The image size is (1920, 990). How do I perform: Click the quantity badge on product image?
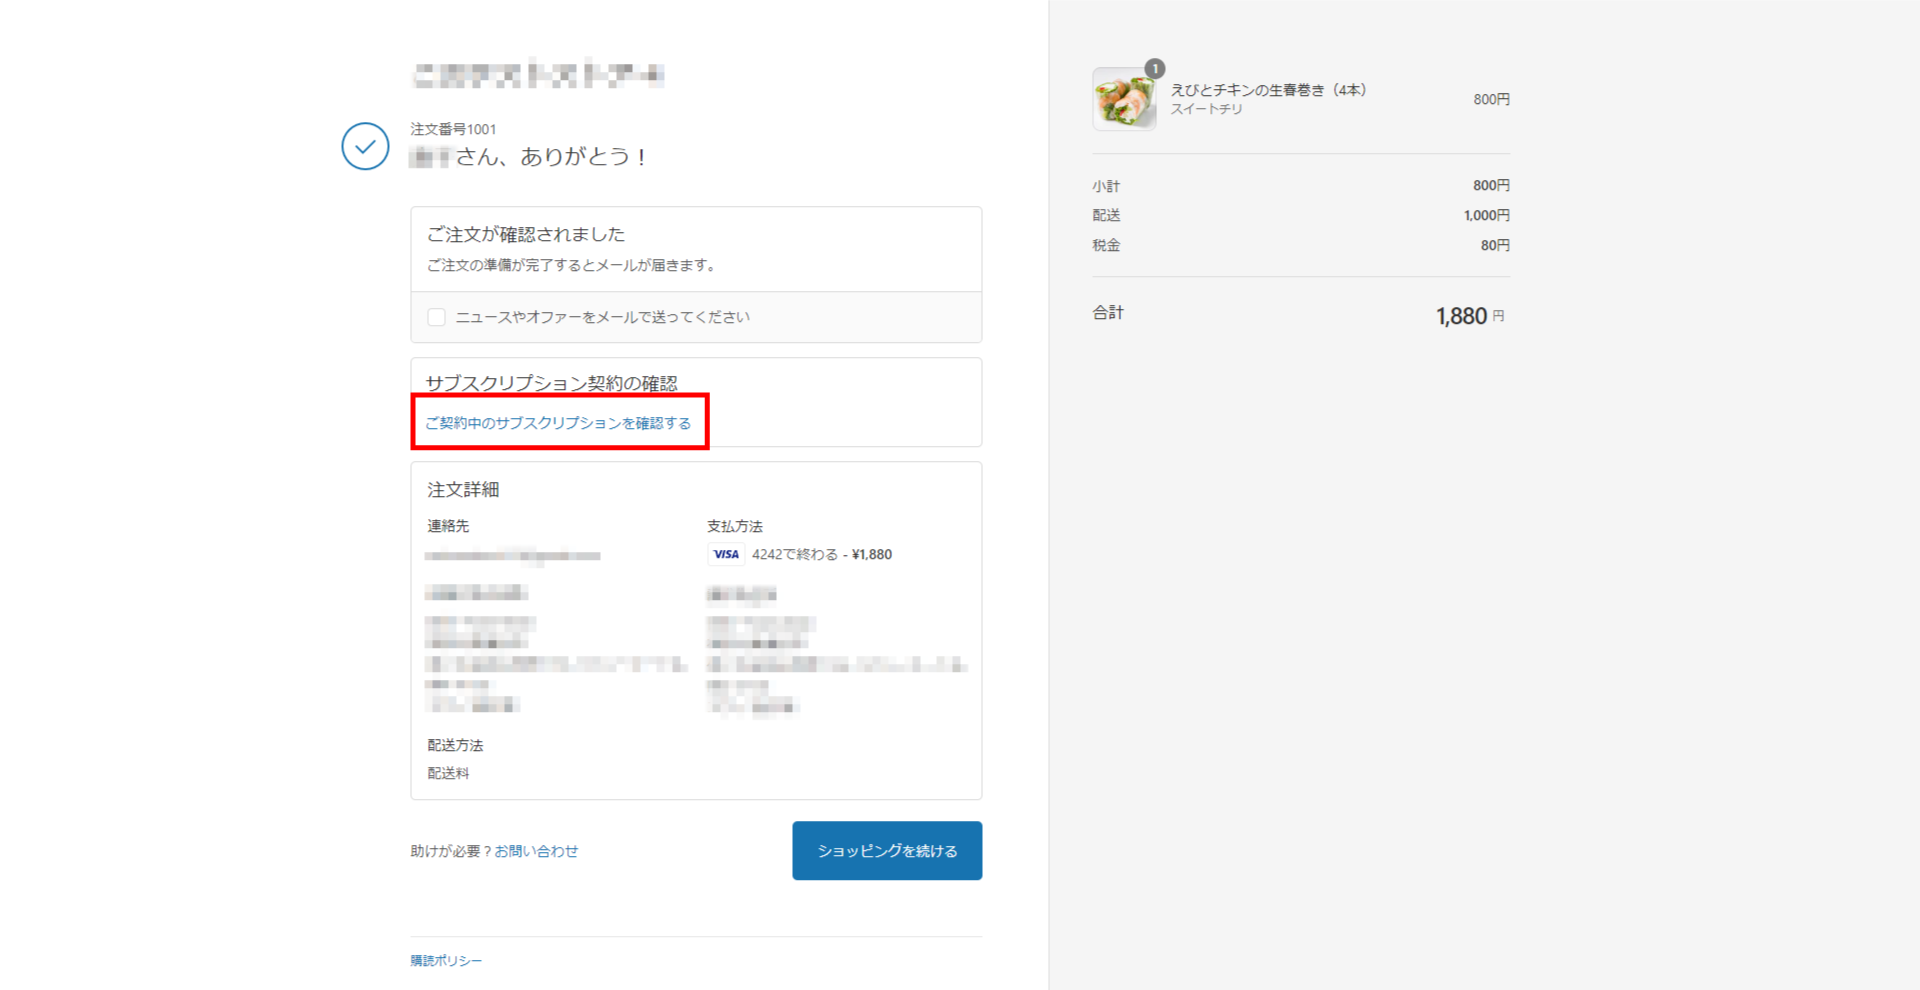click(x=1154, y=69)
